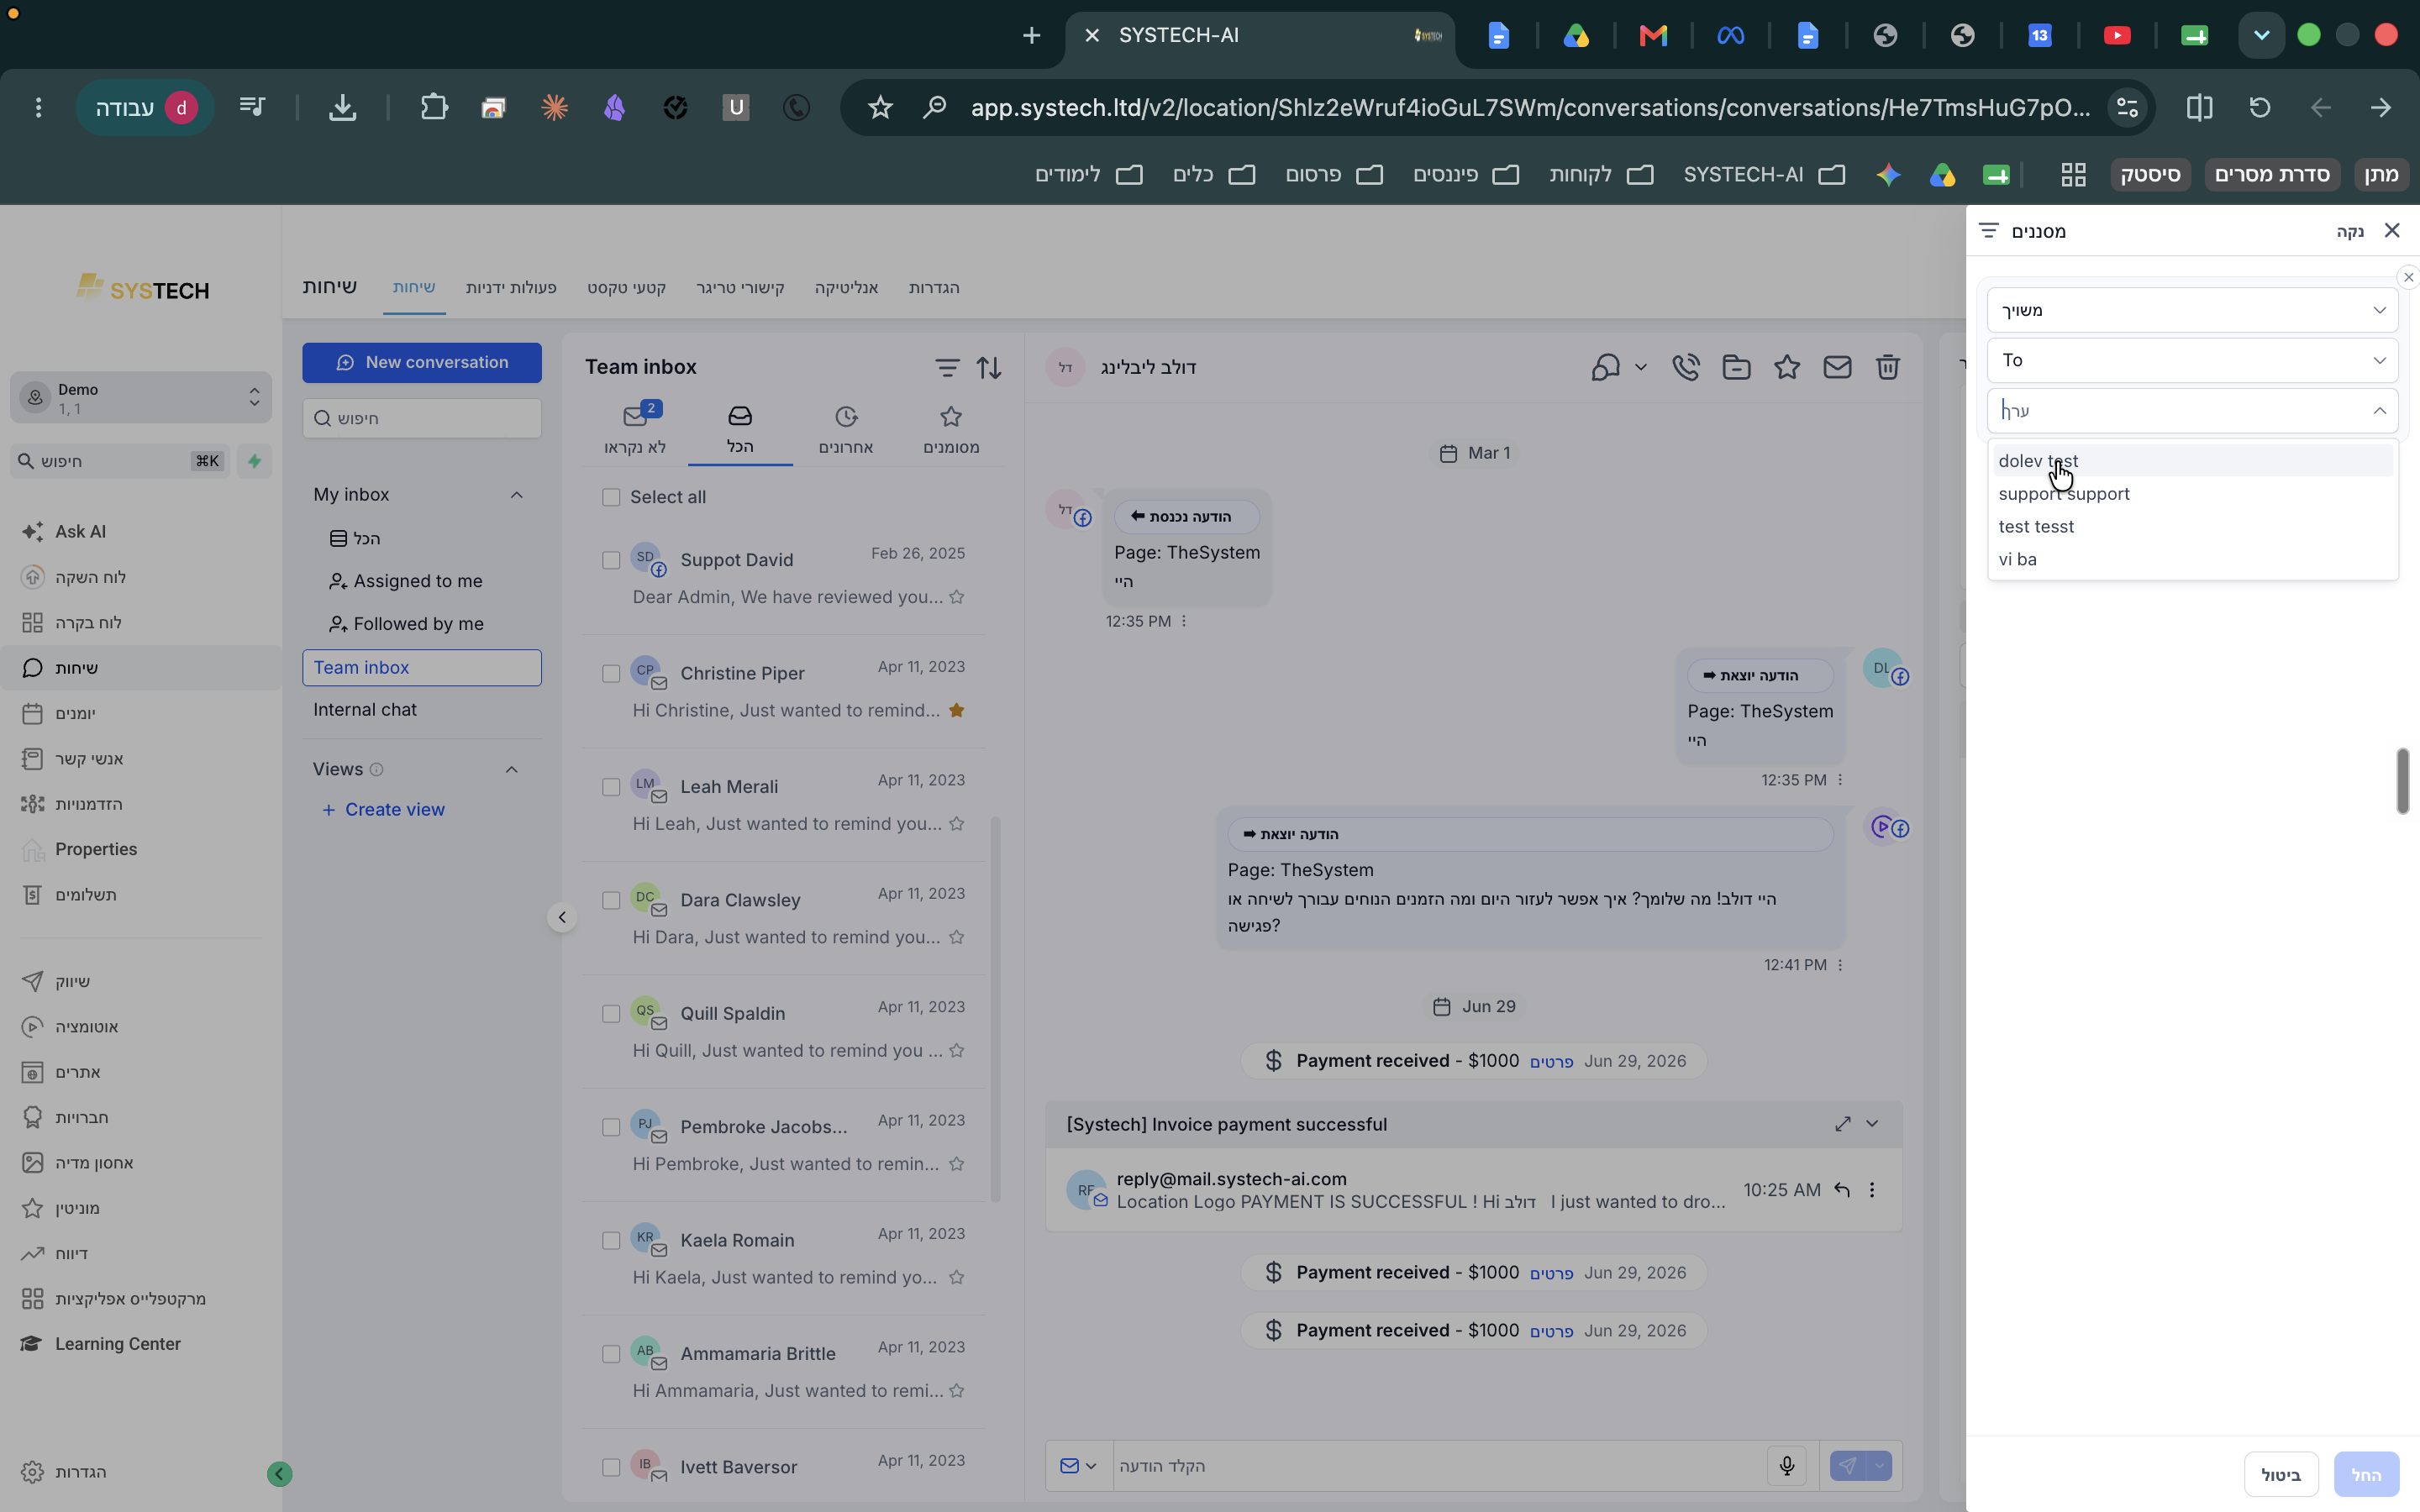2420x1512 pixels.
Task: Open the To operator dropdown
Action: [2192, 360]
